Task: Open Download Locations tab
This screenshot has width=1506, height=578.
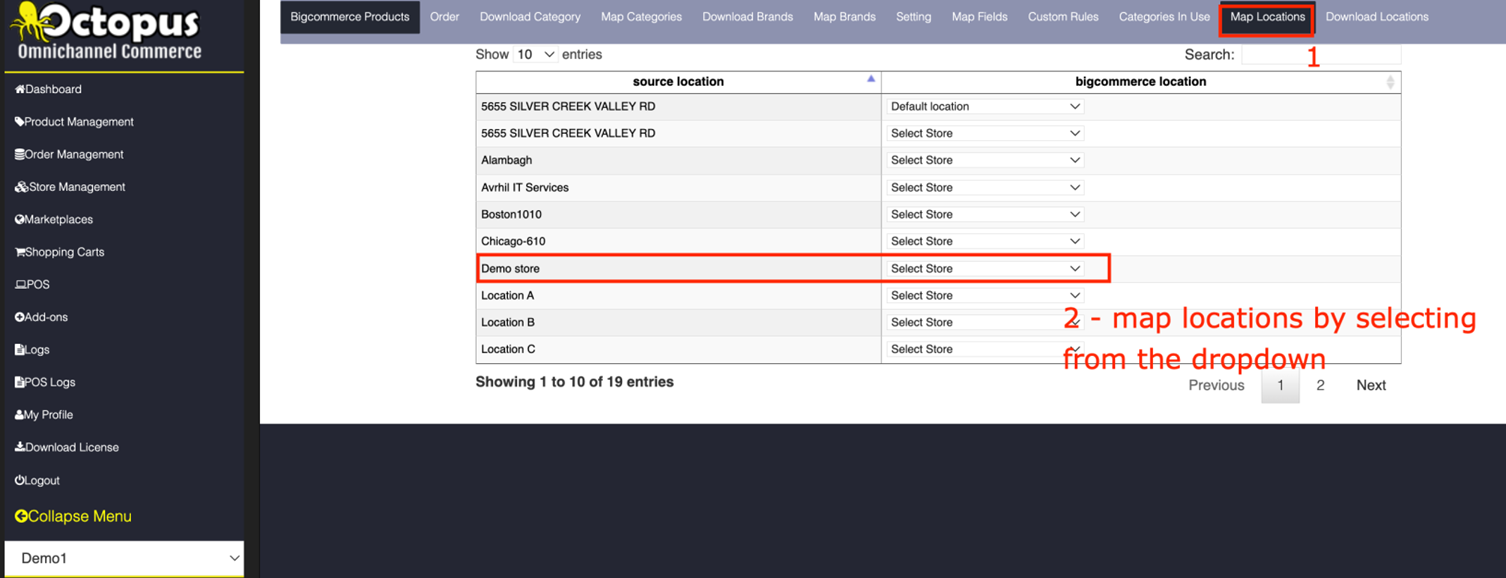Action: (1377, 17)
